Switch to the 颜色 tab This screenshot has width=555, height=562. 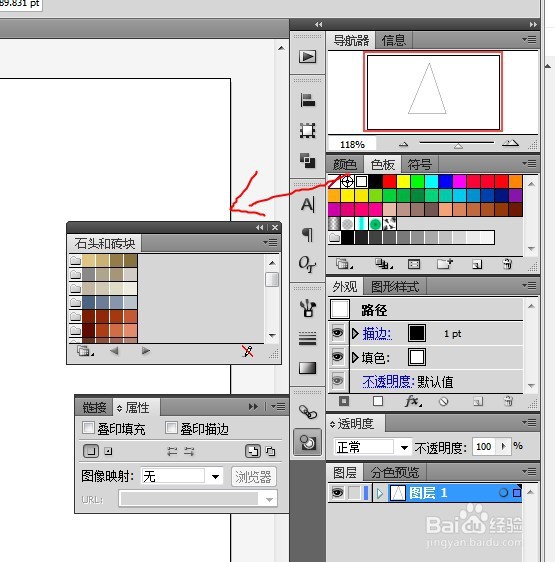[x=345, y=165]
